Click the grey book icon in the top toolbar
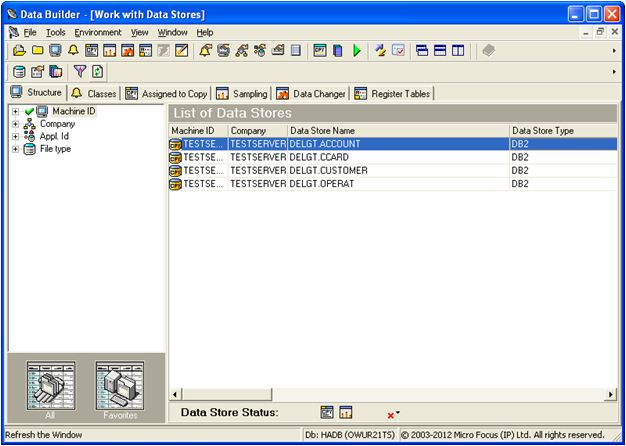The image size is (626, 446). tap(488, 51)
